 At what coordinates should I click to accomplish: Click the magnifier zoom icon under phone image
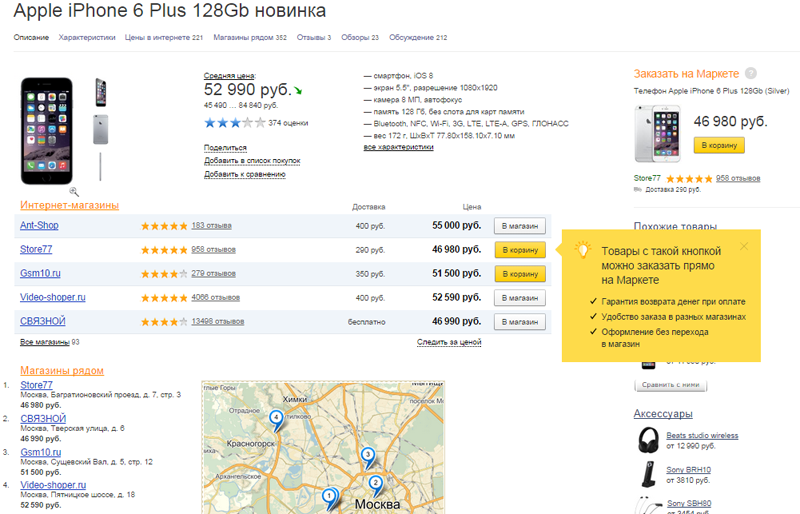click(74, 191)
